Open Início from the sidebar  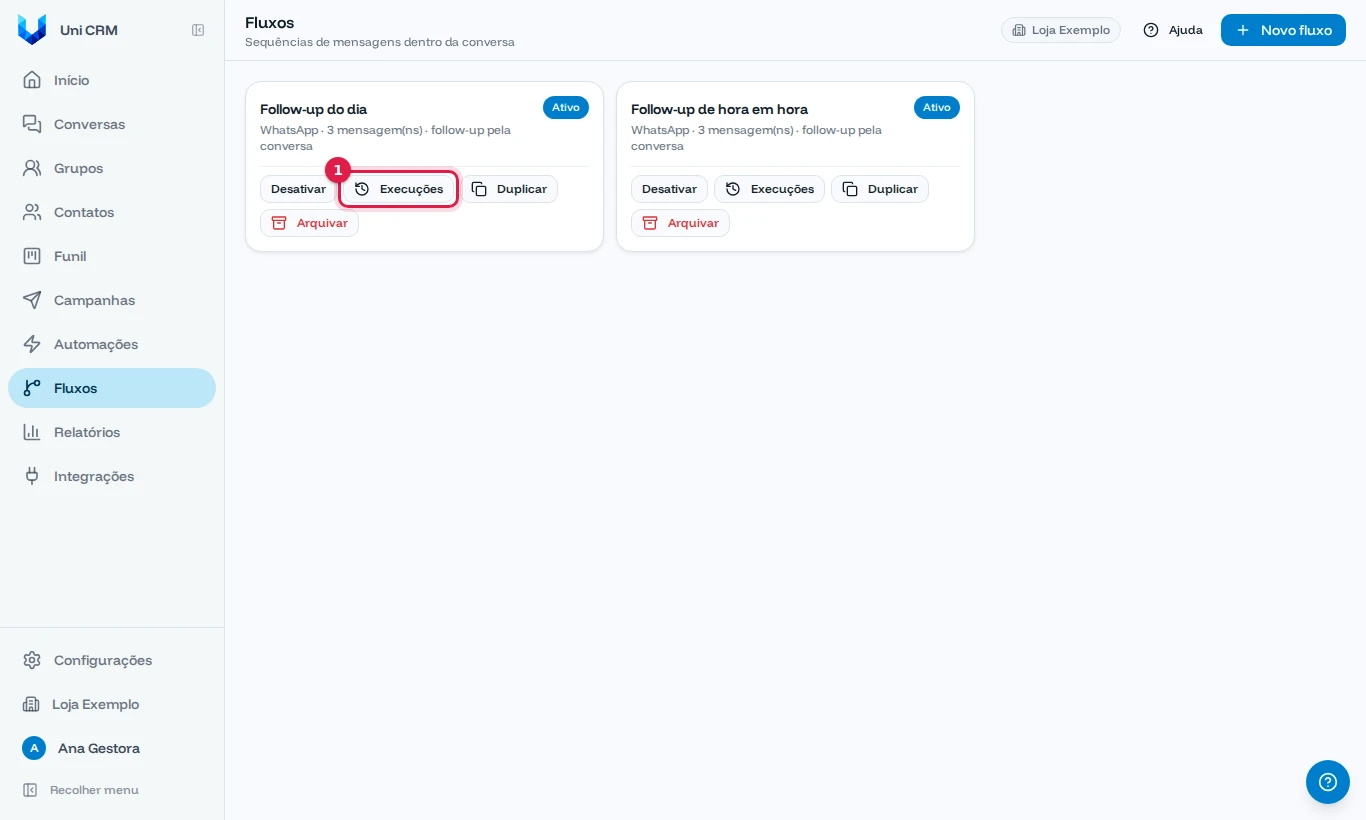[112, 80]
